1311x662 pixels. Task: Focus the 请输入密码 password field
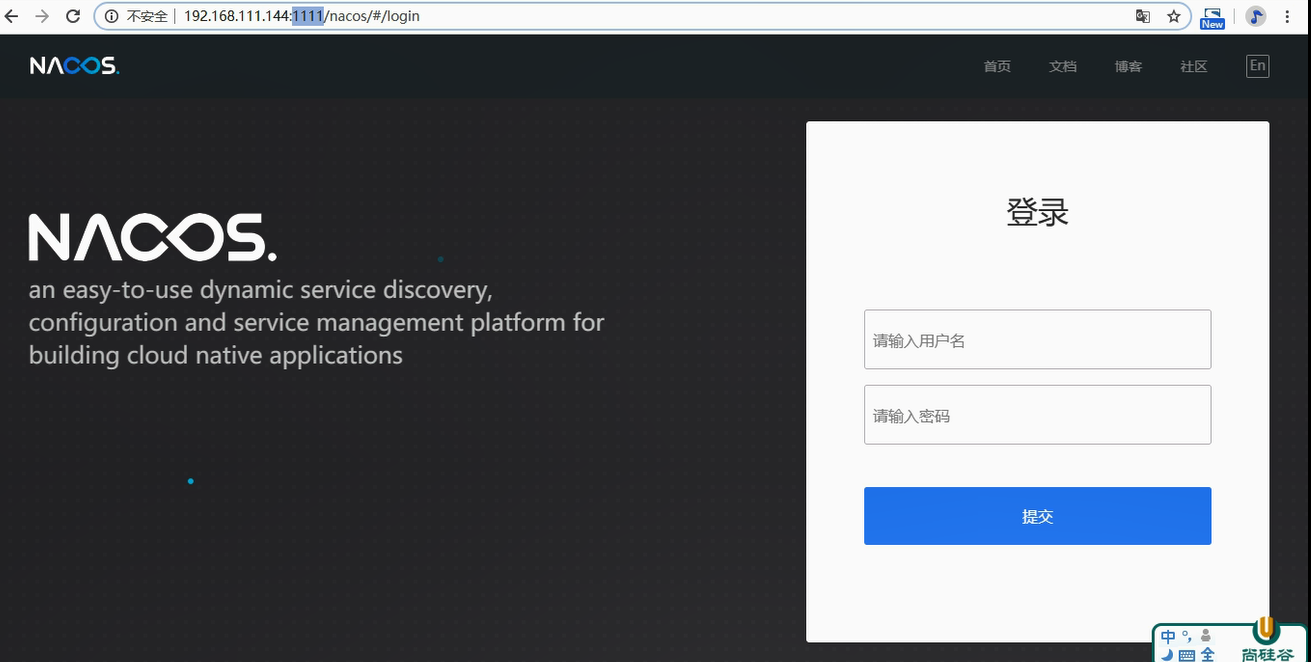click(x=1037, y=415)
